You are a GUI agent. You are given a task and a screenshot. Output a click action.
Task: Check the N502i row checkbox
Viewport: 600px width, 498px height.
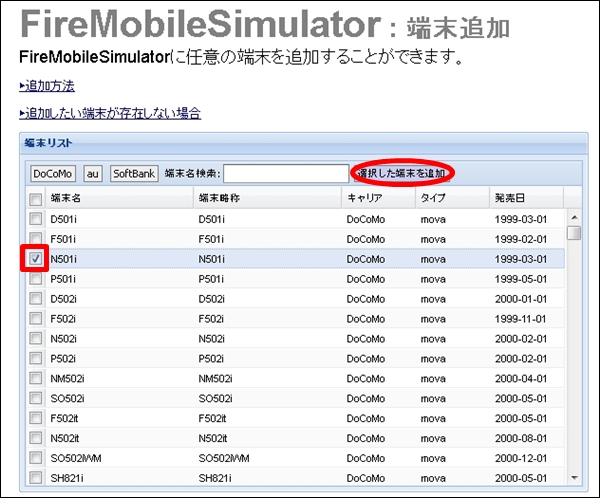pyautogui.click(x=36, y=338)
